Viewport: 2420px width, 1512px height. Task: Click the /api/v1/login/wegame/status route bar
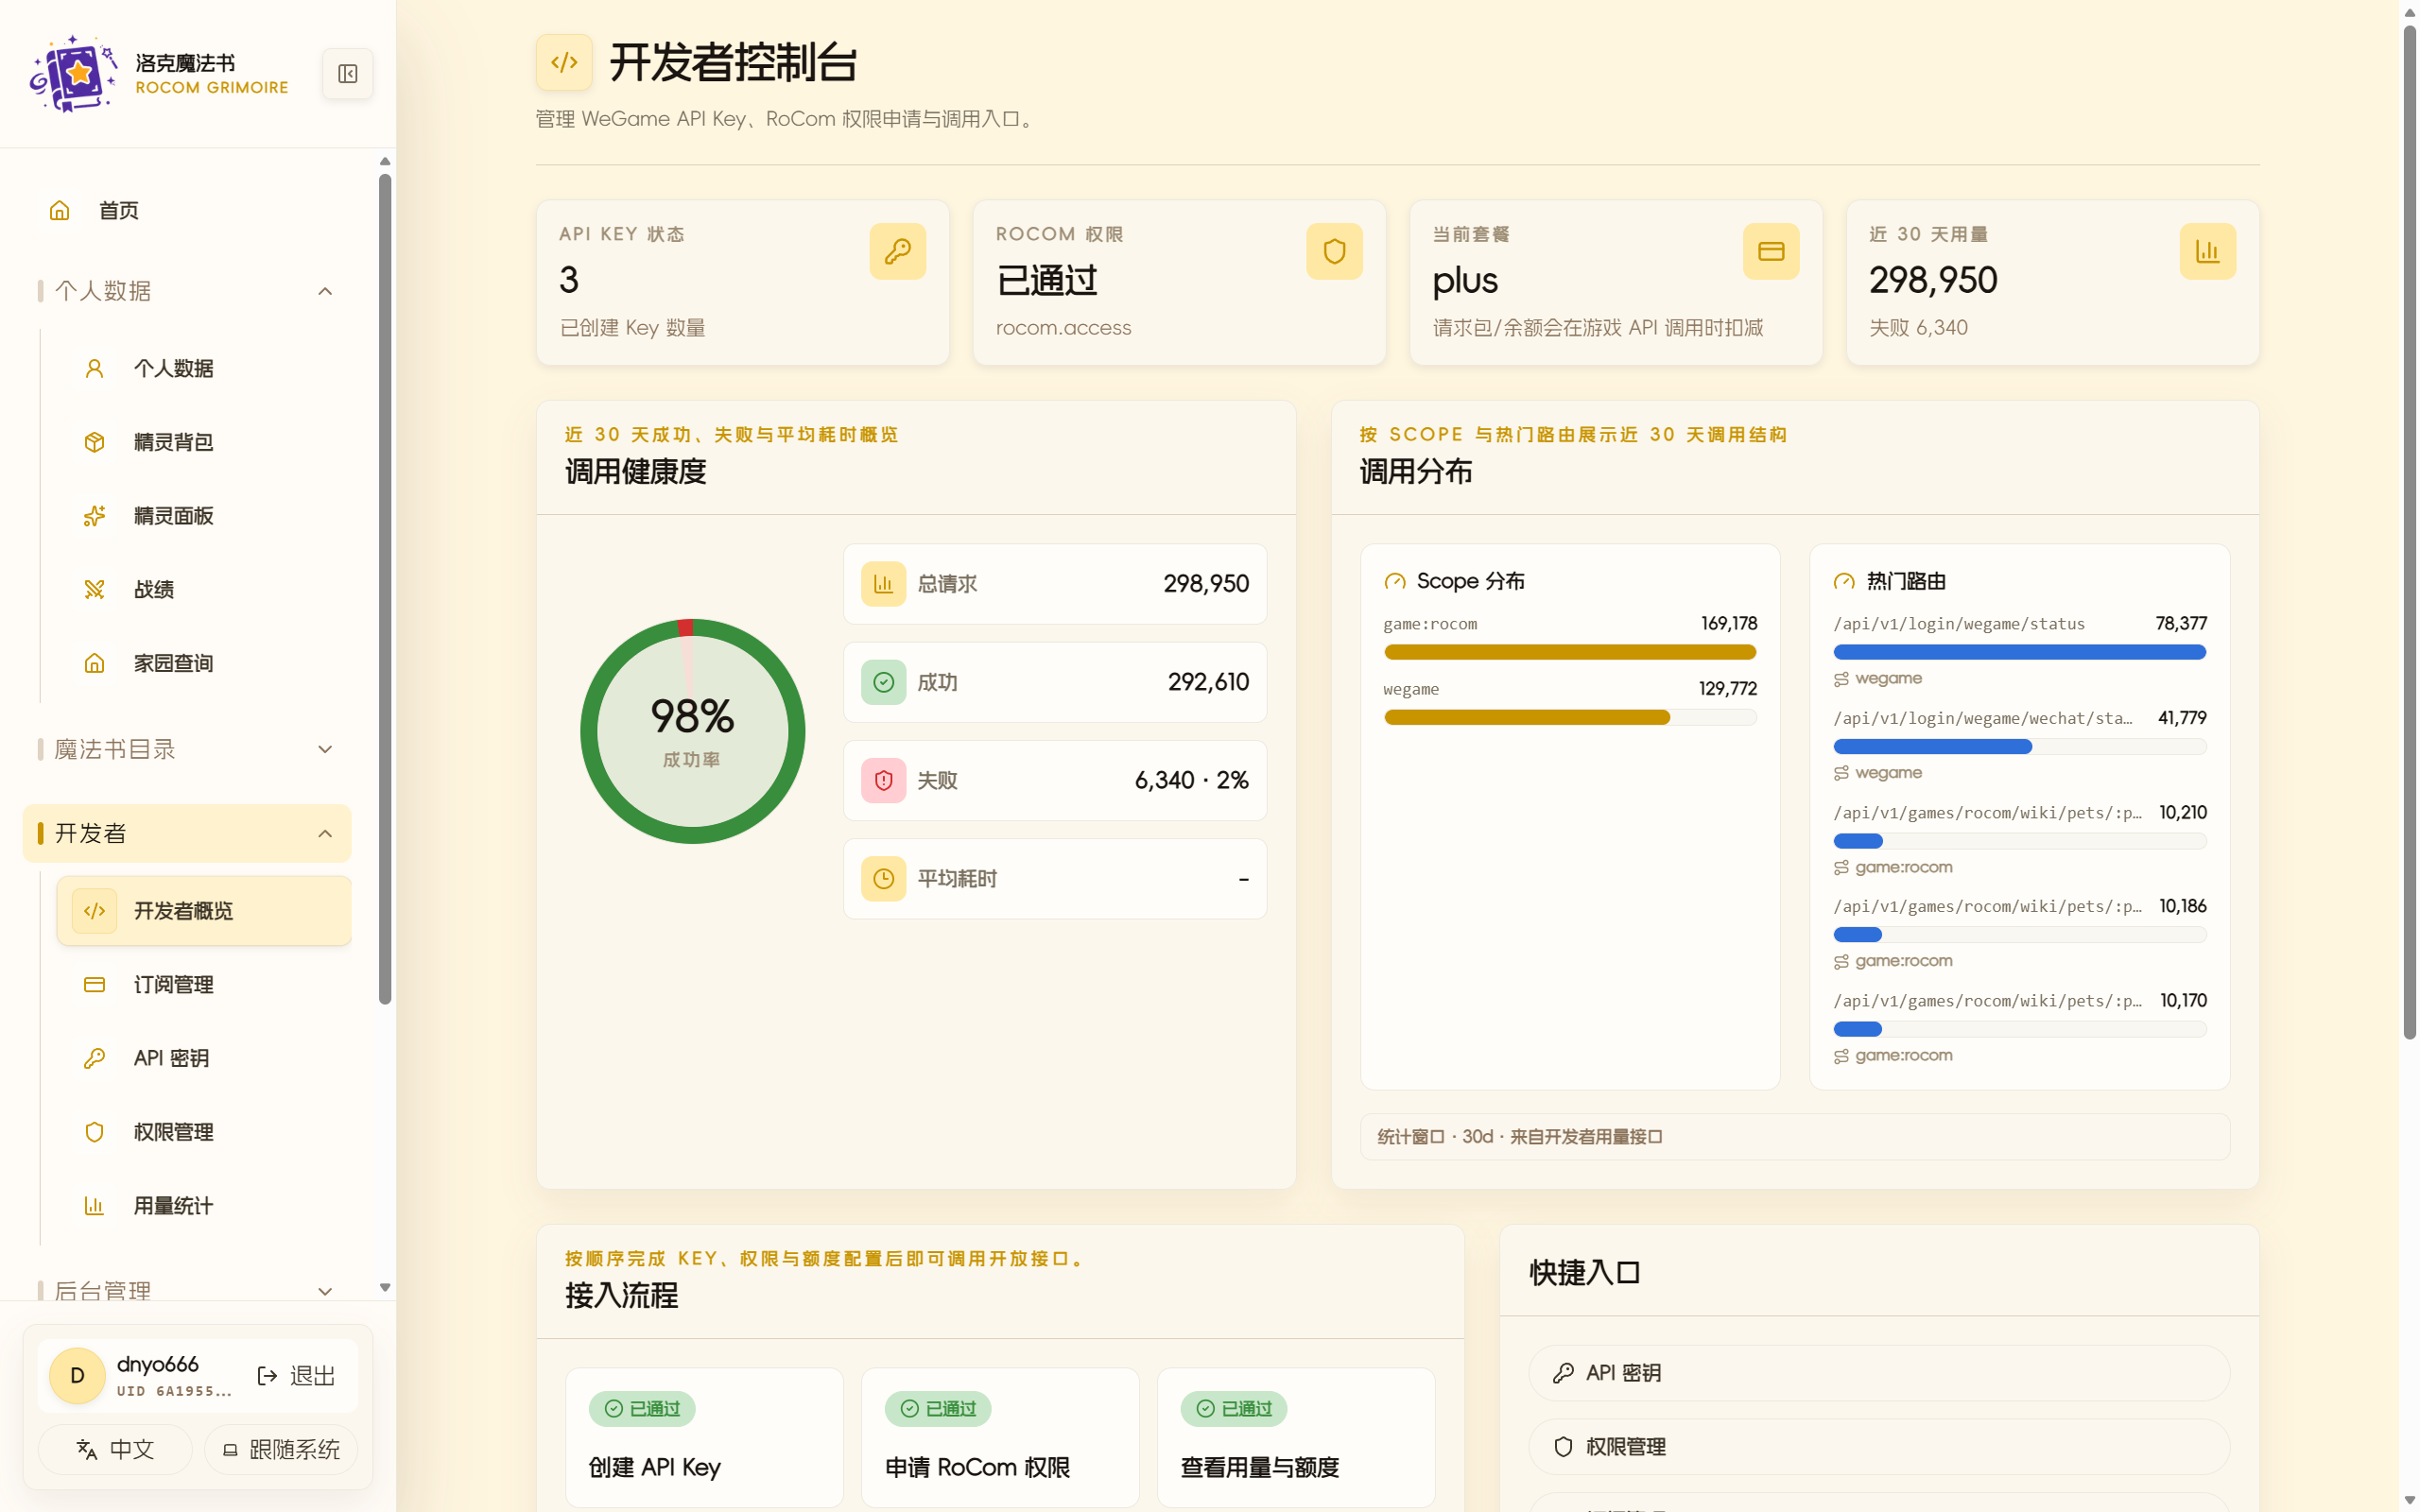[x=2019, y=652]
